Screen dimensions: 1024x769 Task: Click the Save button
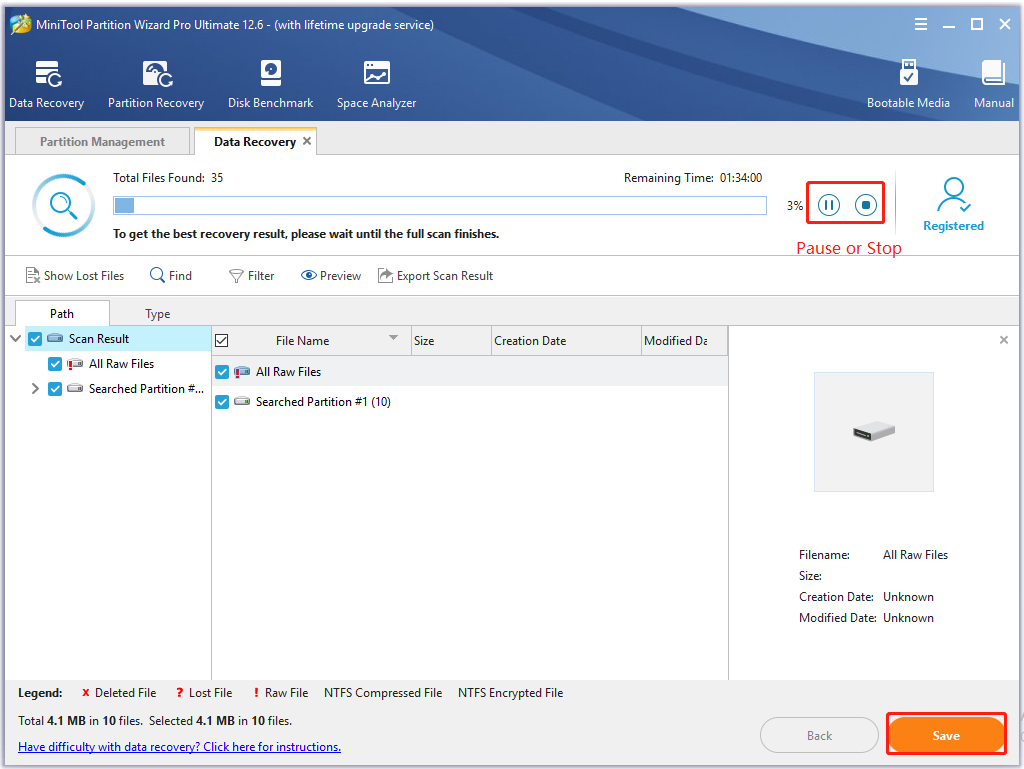945,735
